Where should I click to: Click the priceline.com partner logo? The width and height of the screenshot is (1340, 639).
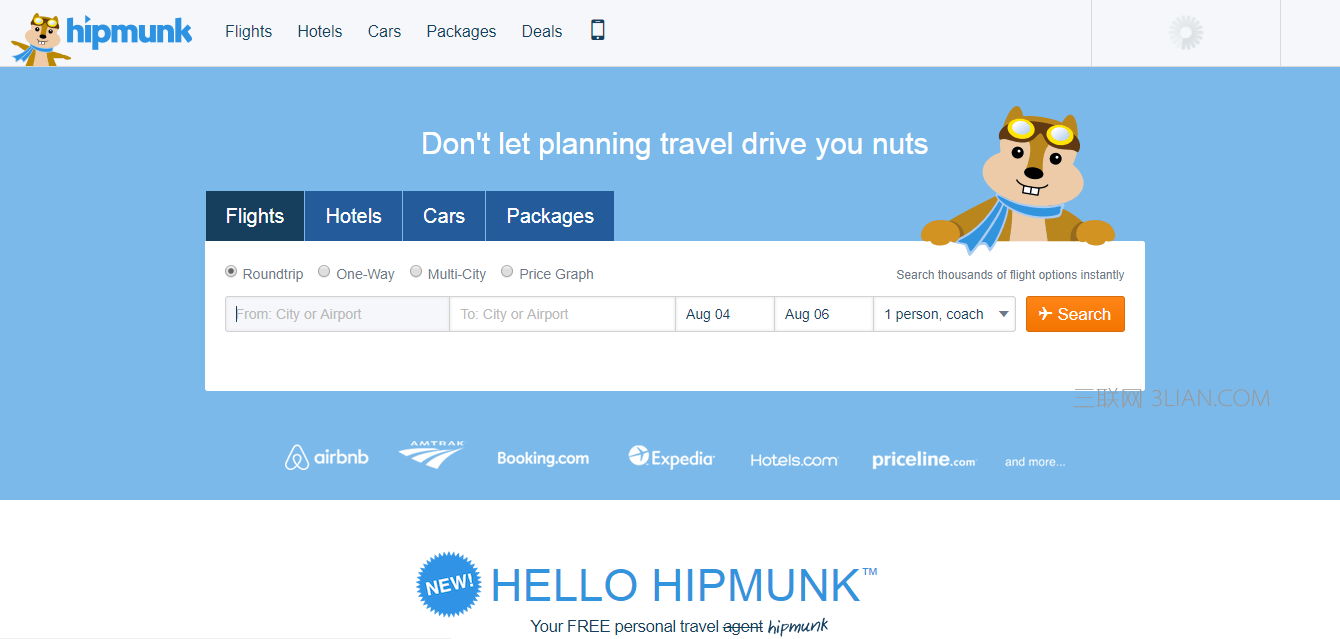923,460
